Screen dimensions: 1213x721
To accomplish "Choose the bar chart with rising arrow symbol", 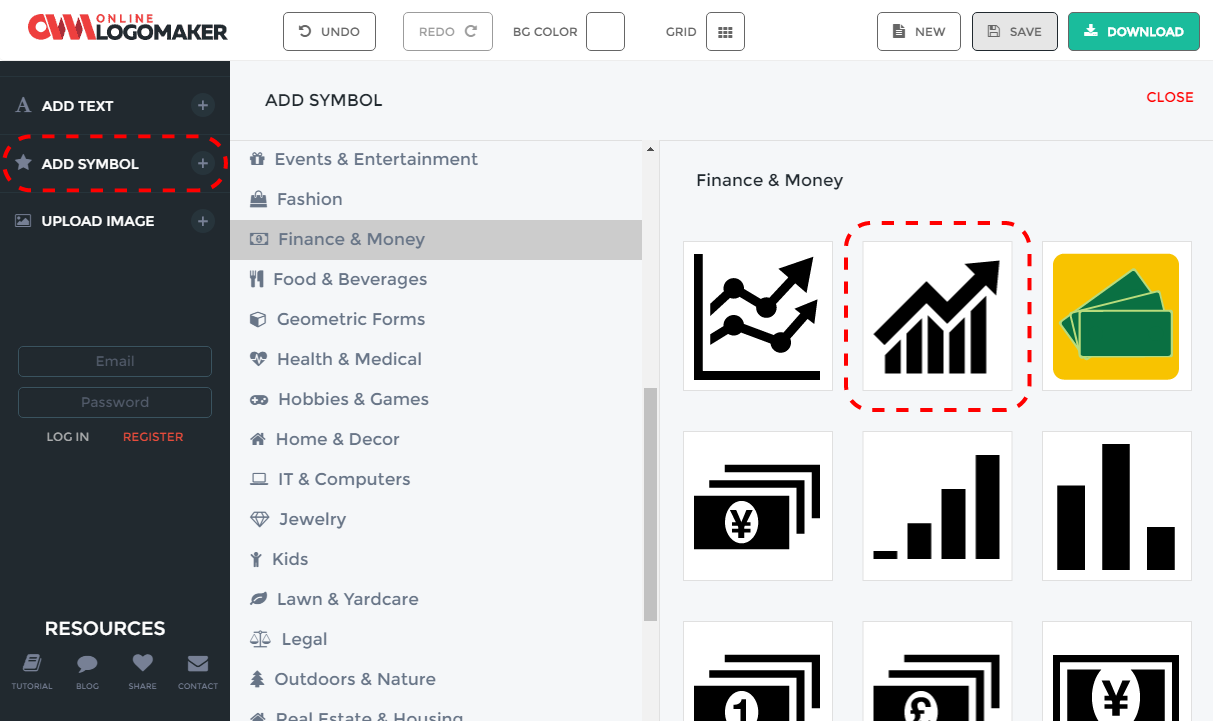I will pyautogui.click(x=937, y=316).
